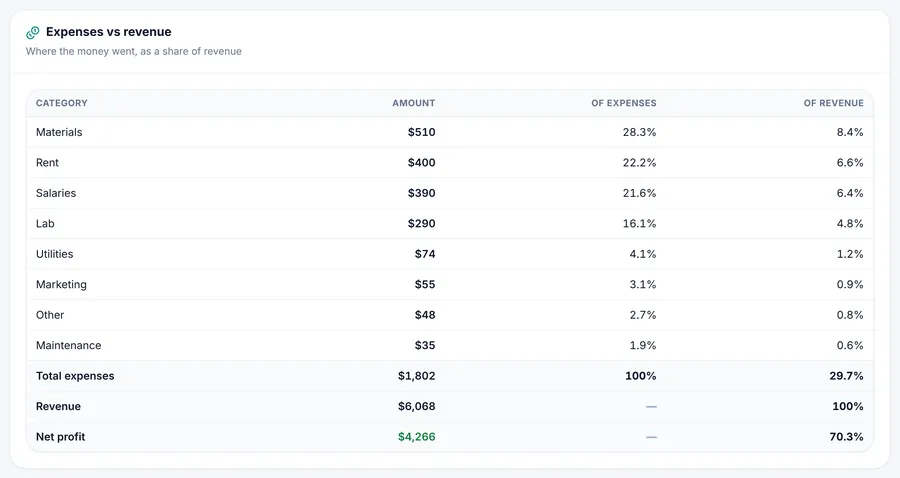Click Materials share of expenses 28.3%
This screenshot has width=900, height=478.
pos(639,132)
